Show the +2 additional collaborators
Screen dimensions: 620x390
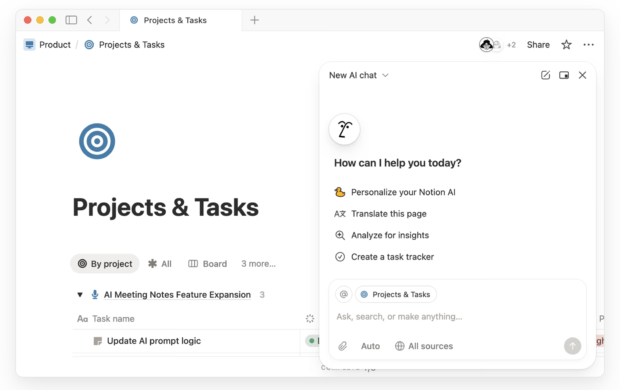[x=511, y=45]
